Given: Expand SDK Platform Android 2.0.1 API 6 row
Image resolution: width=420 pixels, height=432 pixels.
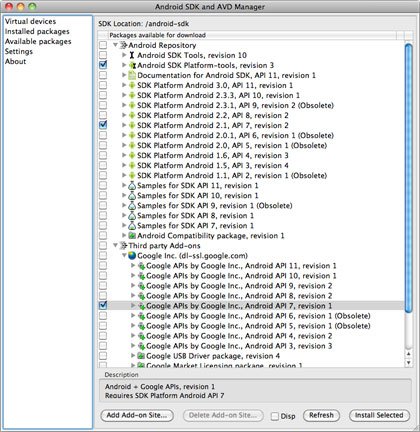Looking at the screenshot, I should click(x=124, y=135).
